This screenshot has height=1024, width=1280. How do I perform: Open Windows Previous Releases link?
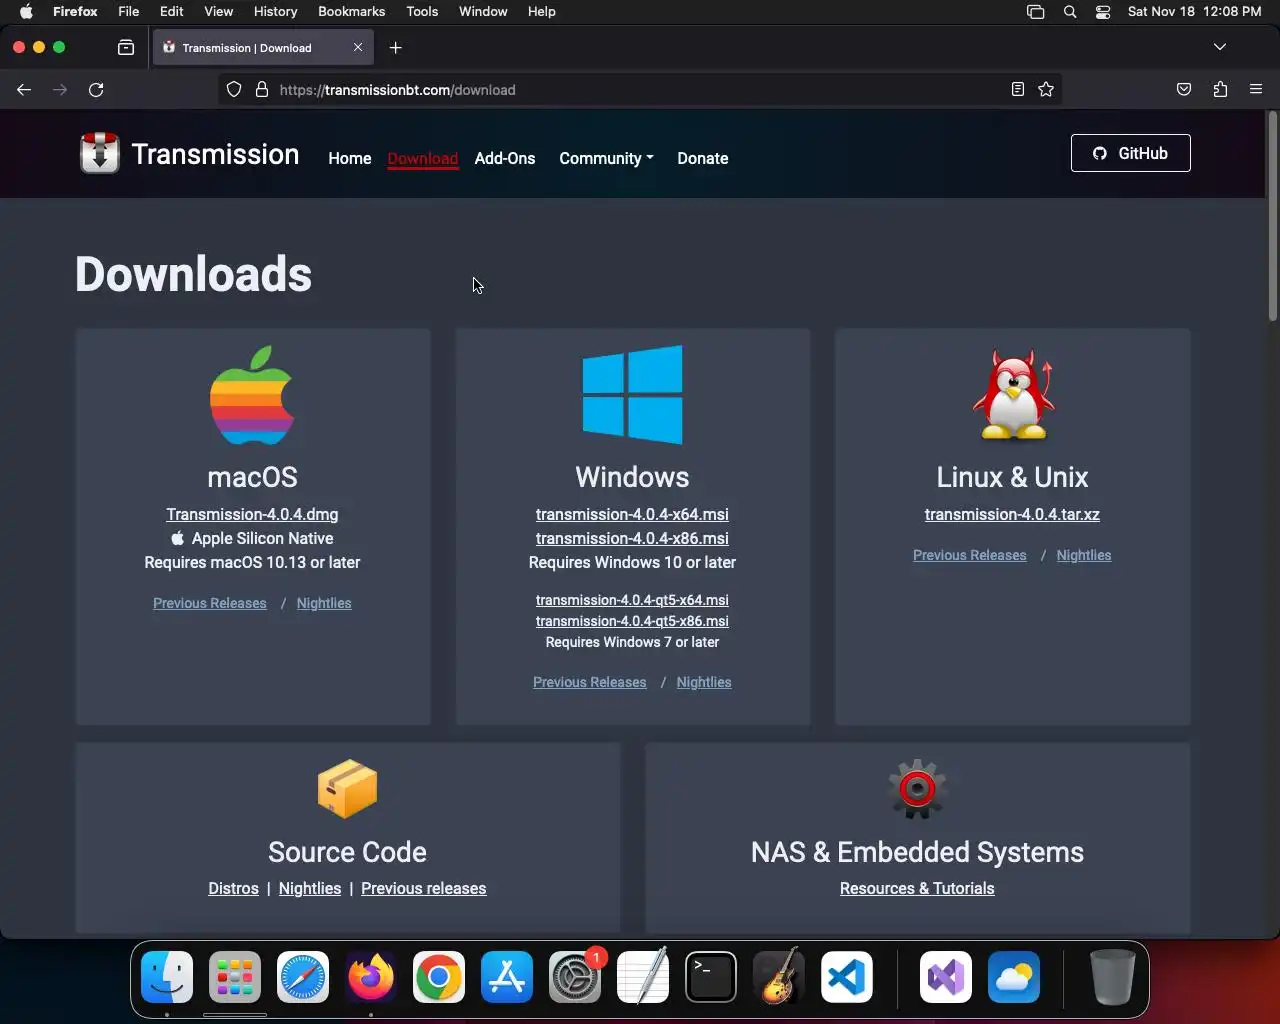[590, 682]
